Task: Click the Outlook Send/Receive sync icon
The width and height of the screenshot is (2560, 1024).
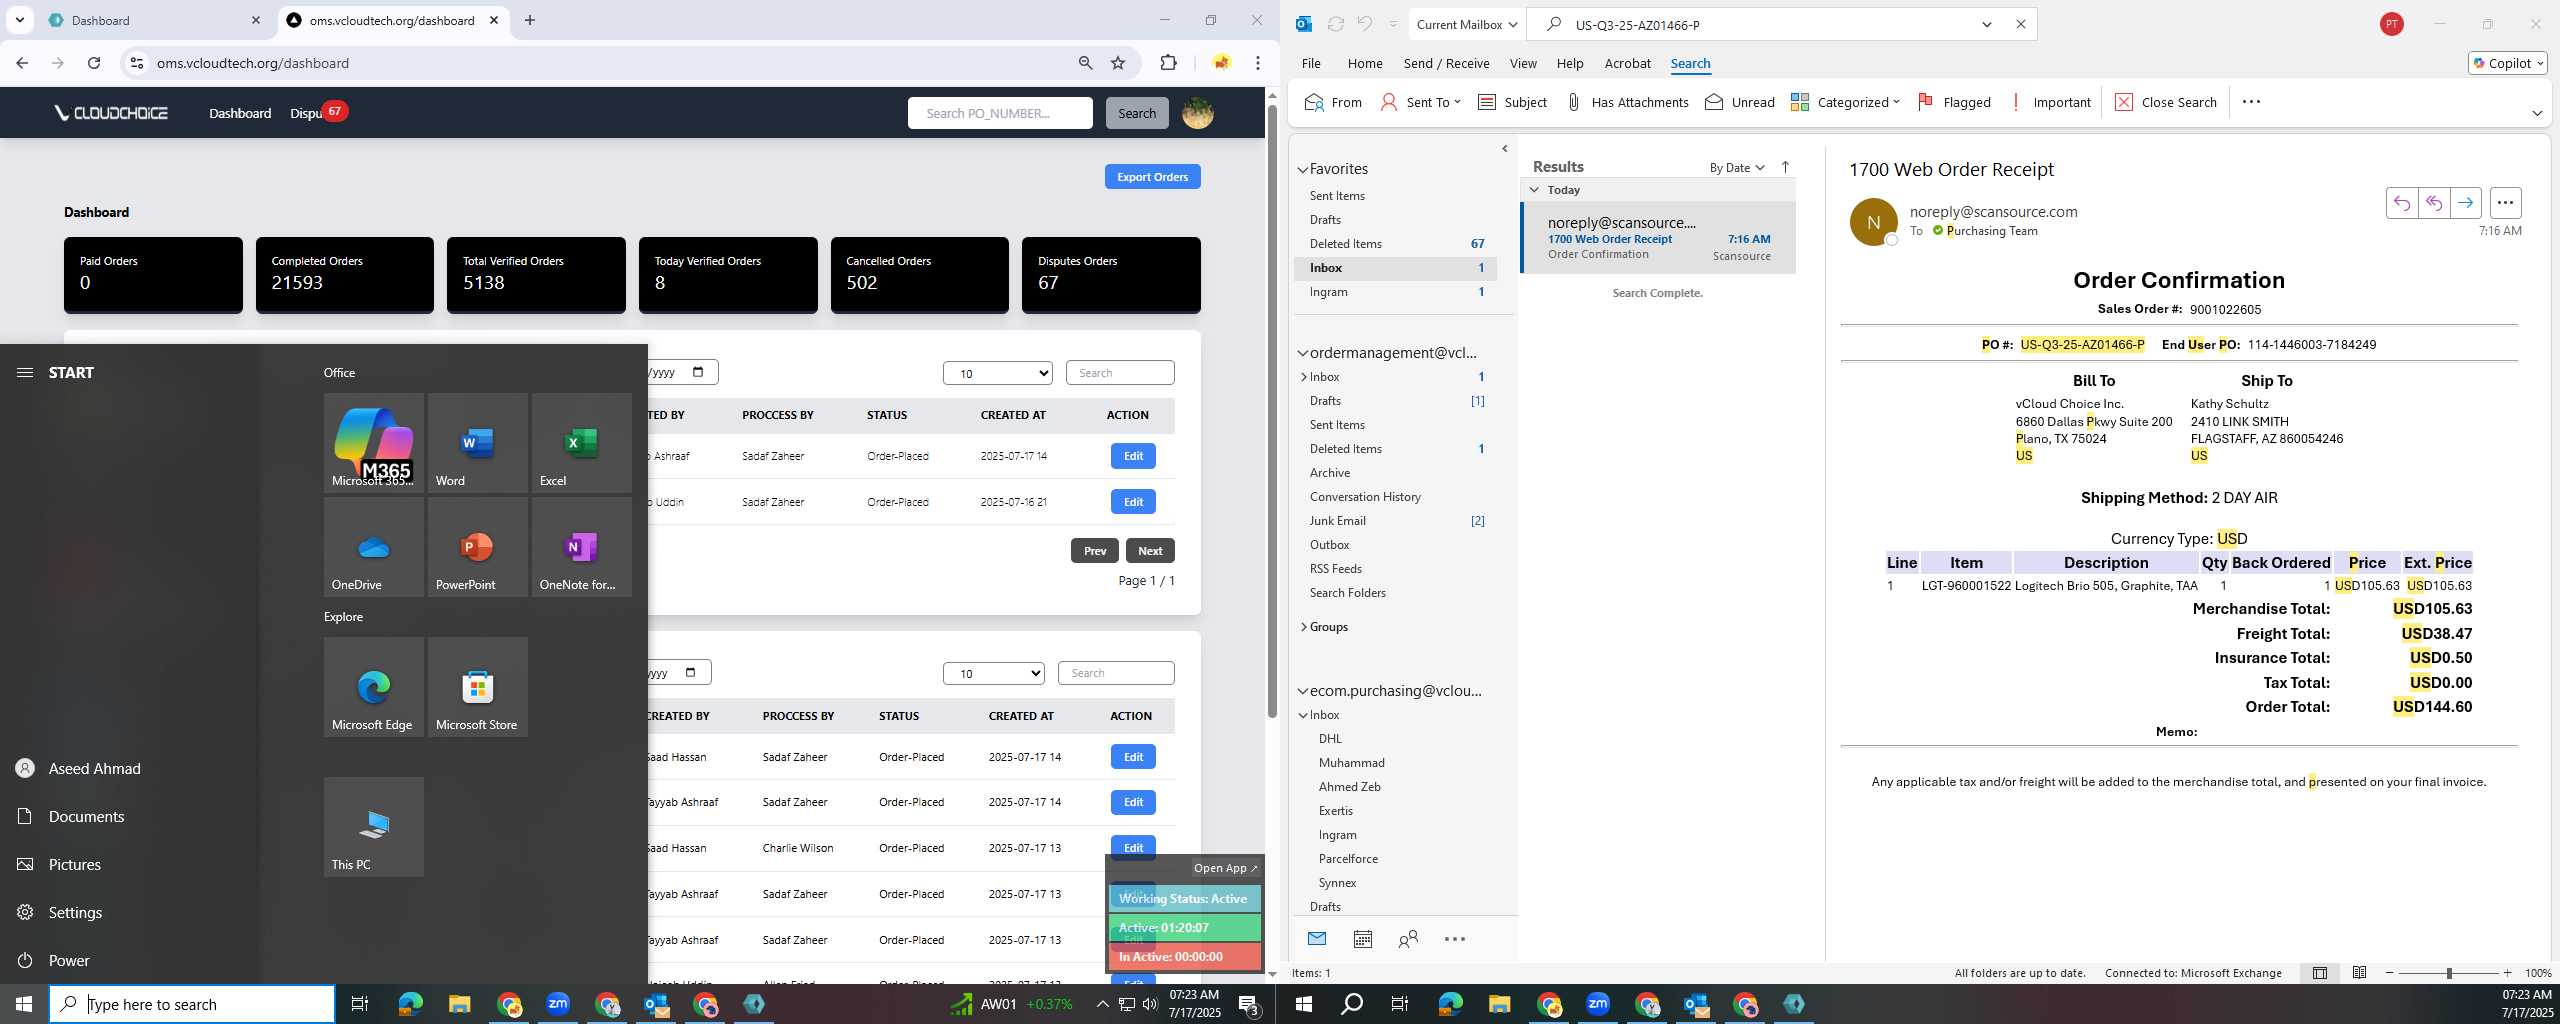Action: point(1335,24)
